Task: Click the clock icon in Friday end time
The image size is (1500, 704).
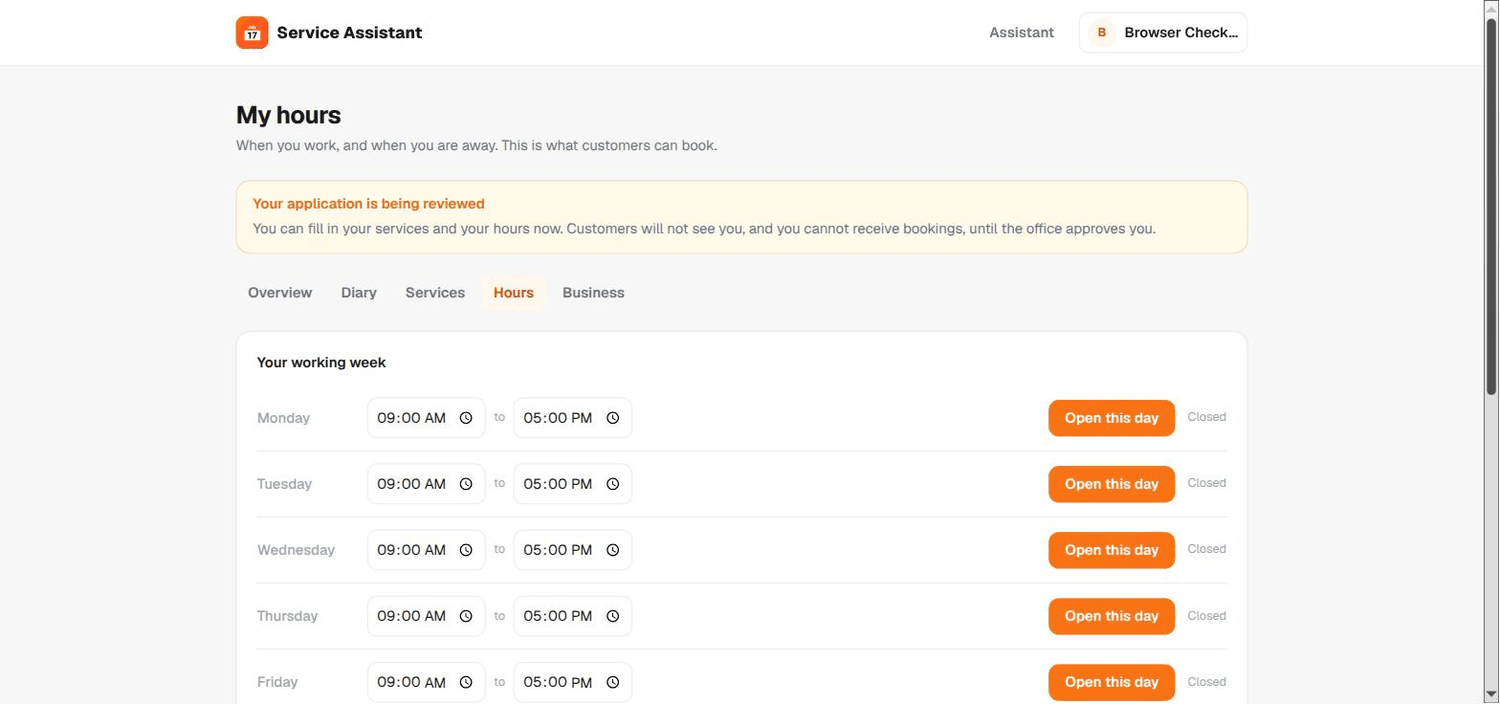Action: coord(613,682)
